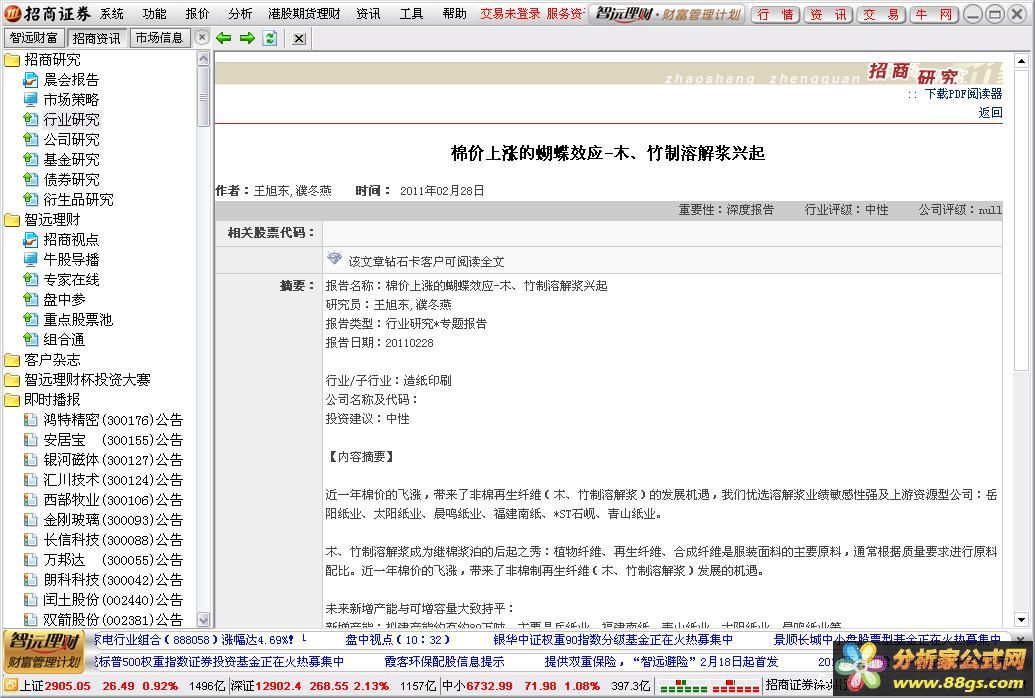1035x698 pixels.
Task: Click document icon beside 银河磁体 公告
Action: [30, 460]
